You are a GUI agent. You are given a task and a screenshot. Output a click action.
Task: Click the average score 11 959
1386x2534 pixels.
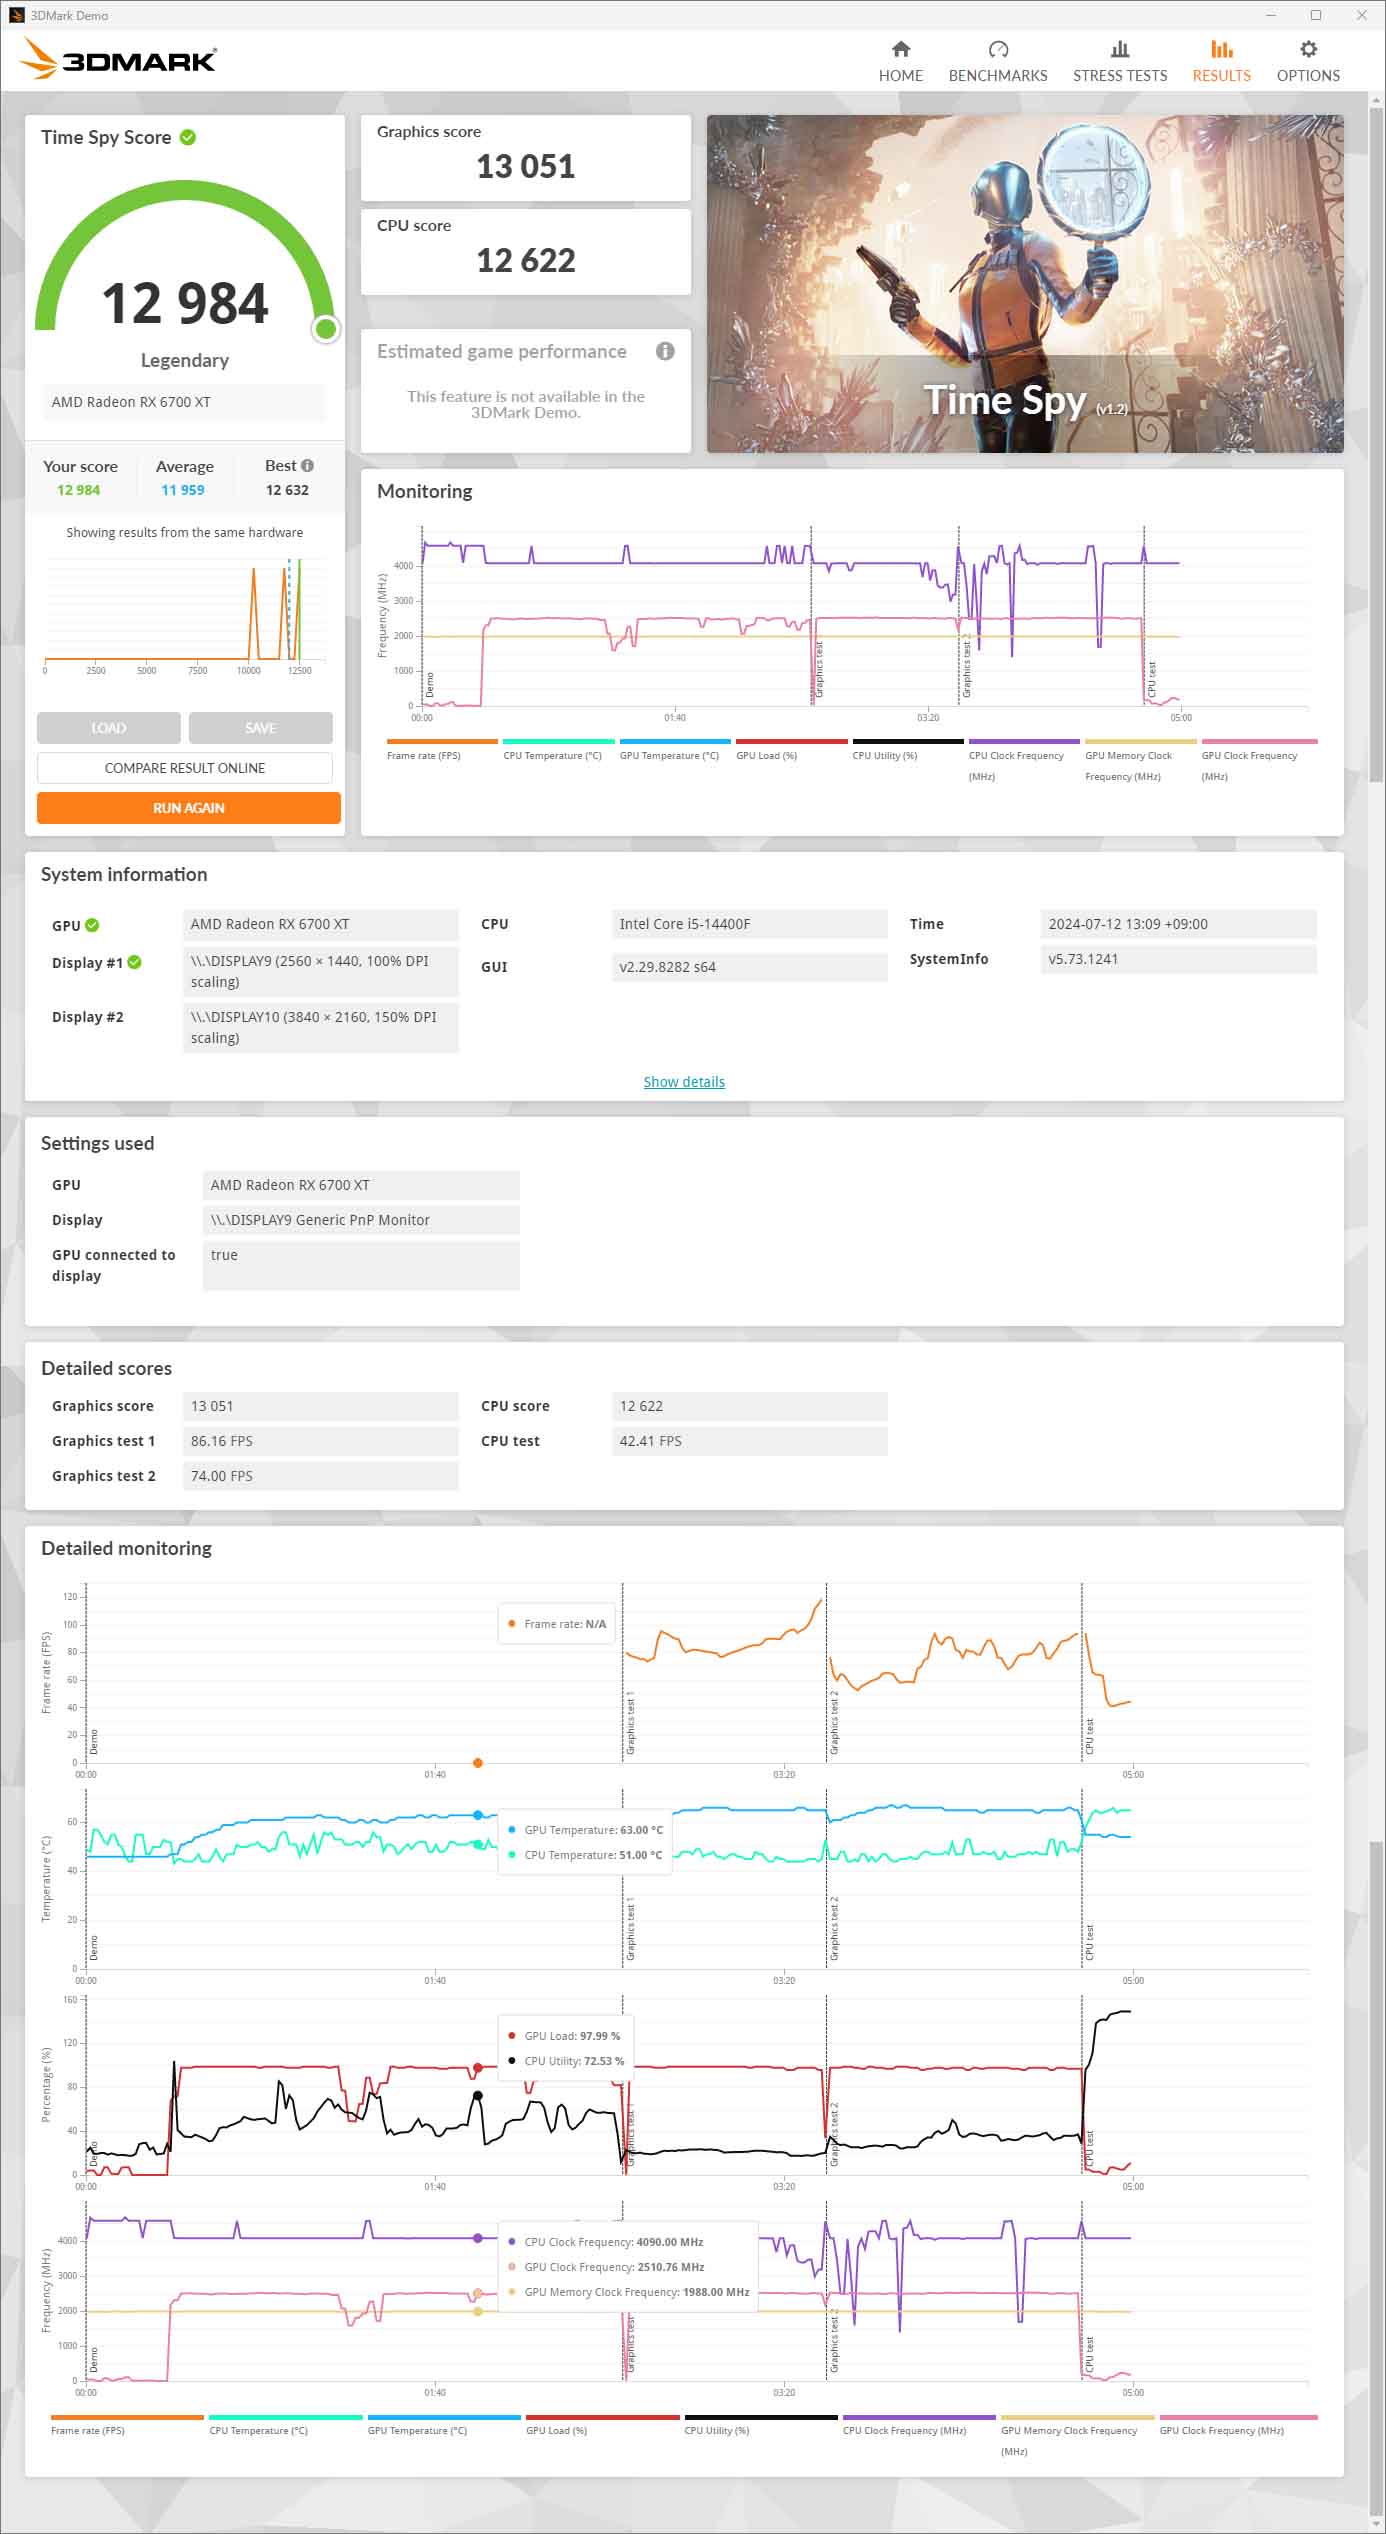tap(183, 490)
